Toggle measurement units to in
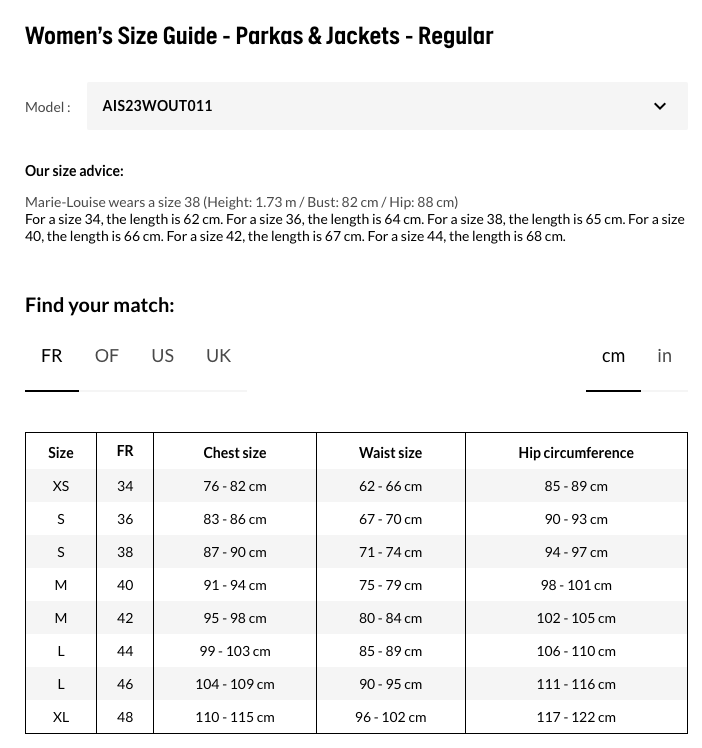 pyautogui.click(x=664, y=356)
